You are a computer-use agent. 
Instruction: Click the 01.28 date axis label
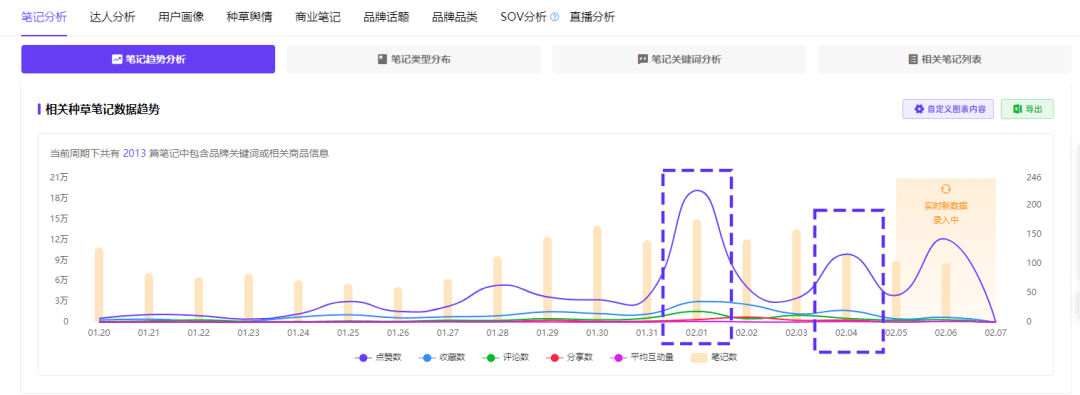pos(497,333)
